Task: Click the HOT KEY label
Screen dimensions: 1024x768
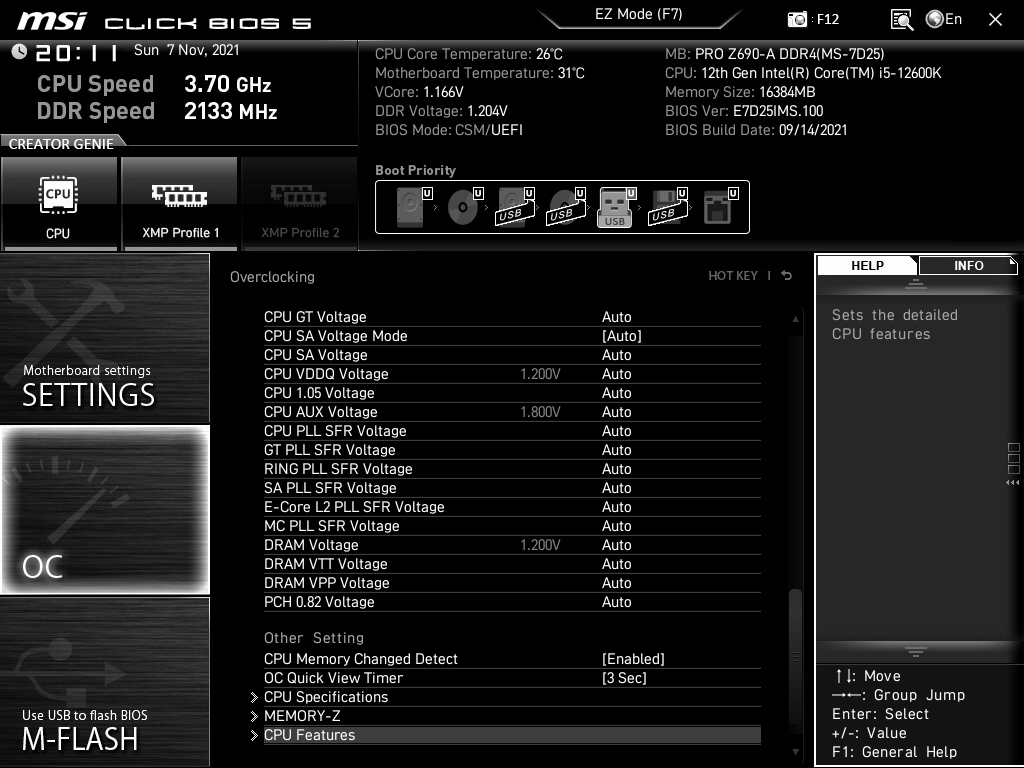Action: point(733,276)
